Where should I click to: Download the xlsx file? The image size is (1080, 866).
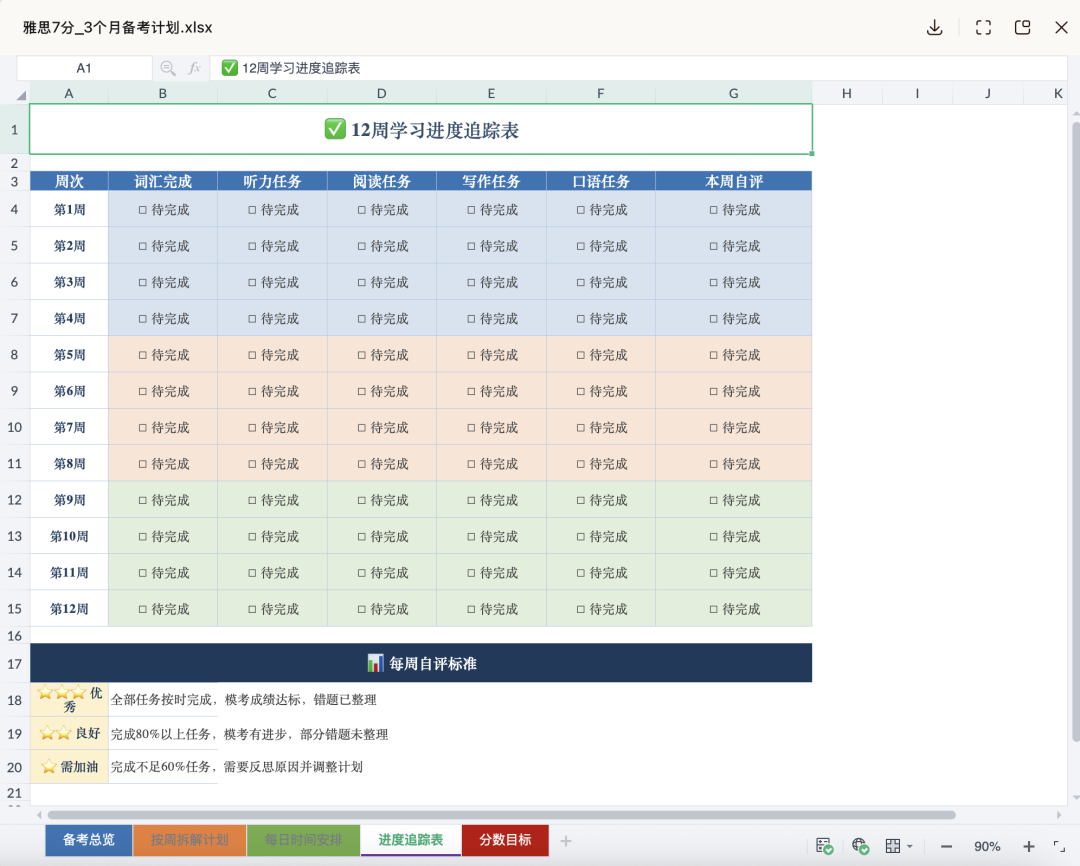(x=934, y=28)
